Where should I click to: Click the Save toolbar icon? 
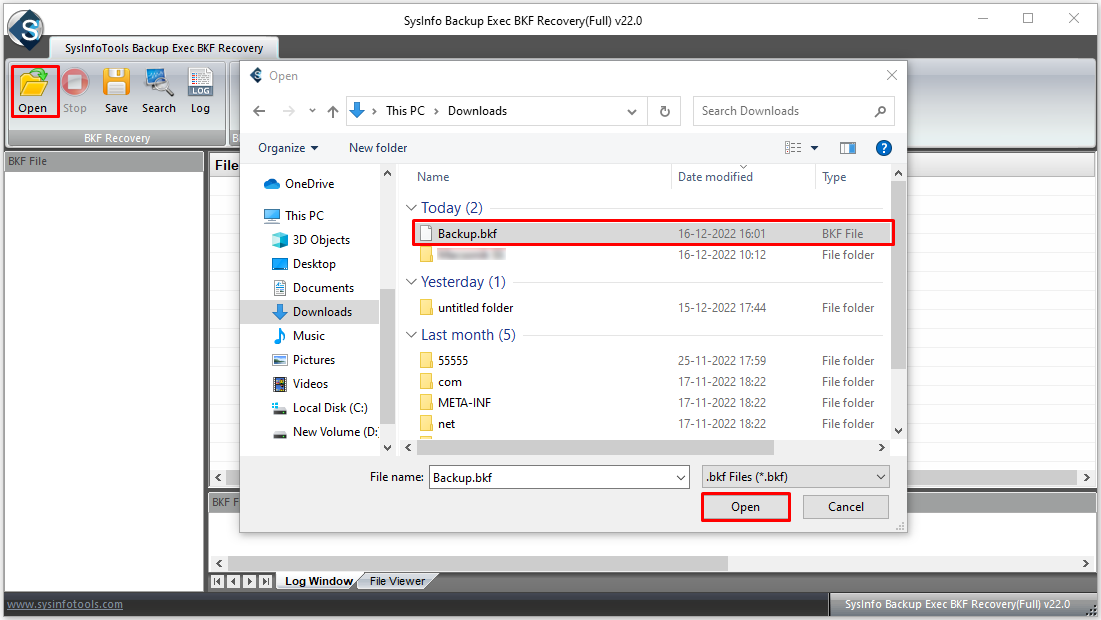click(116, 91)
